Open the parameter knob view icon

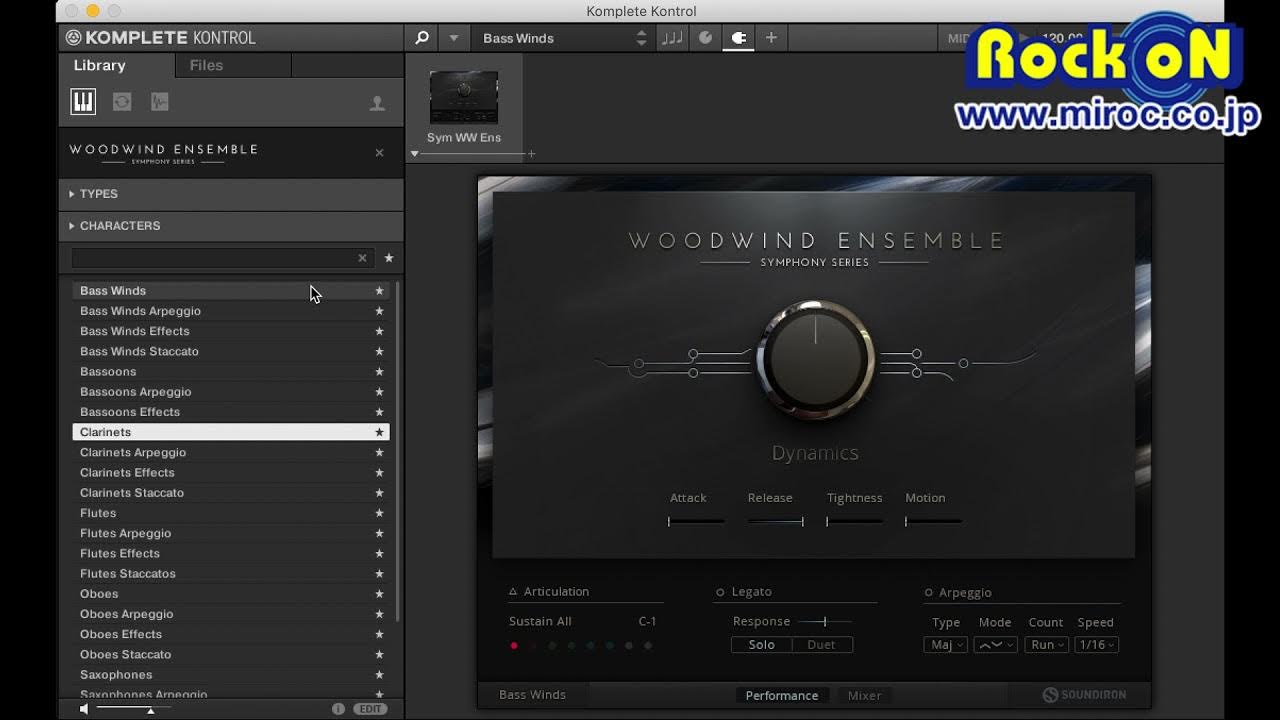tap(706, 38)
